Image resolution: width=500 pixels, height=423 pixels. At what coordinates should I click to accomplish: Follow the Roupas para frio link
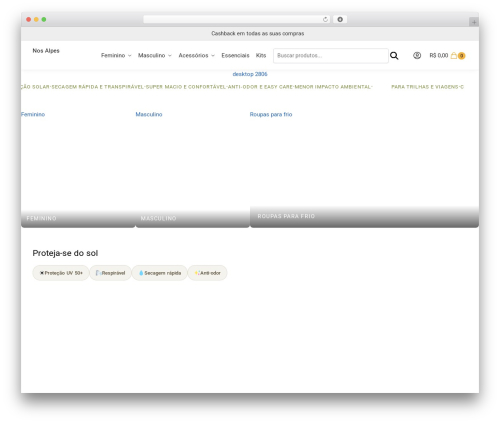point(271,114)
